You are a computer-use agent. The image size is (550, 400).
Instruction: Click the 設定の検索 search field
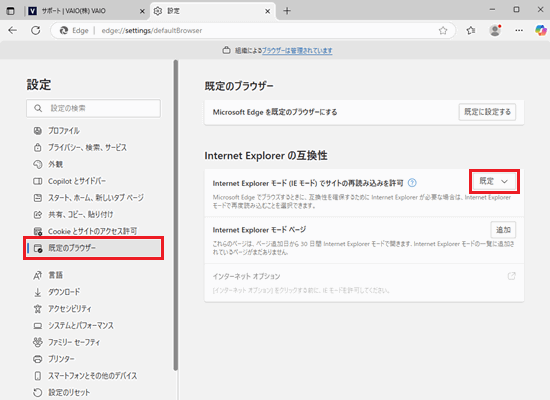(93, 108)
